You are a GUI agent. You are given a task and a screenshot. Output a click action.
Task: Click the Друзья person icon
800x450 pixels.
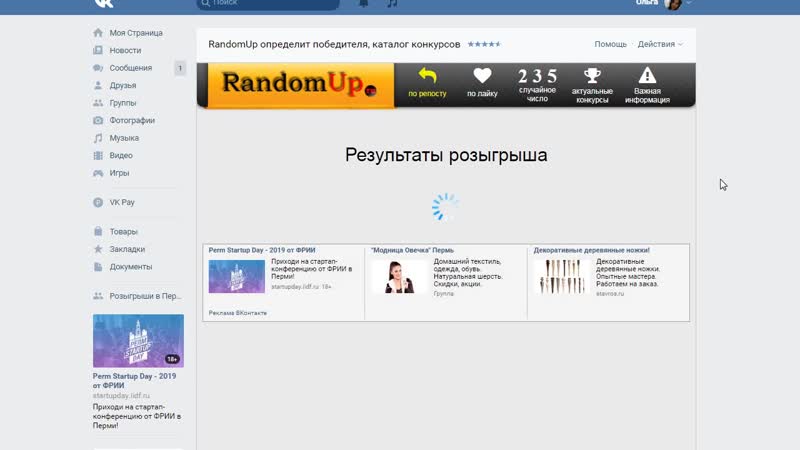(x=98, y=85)
